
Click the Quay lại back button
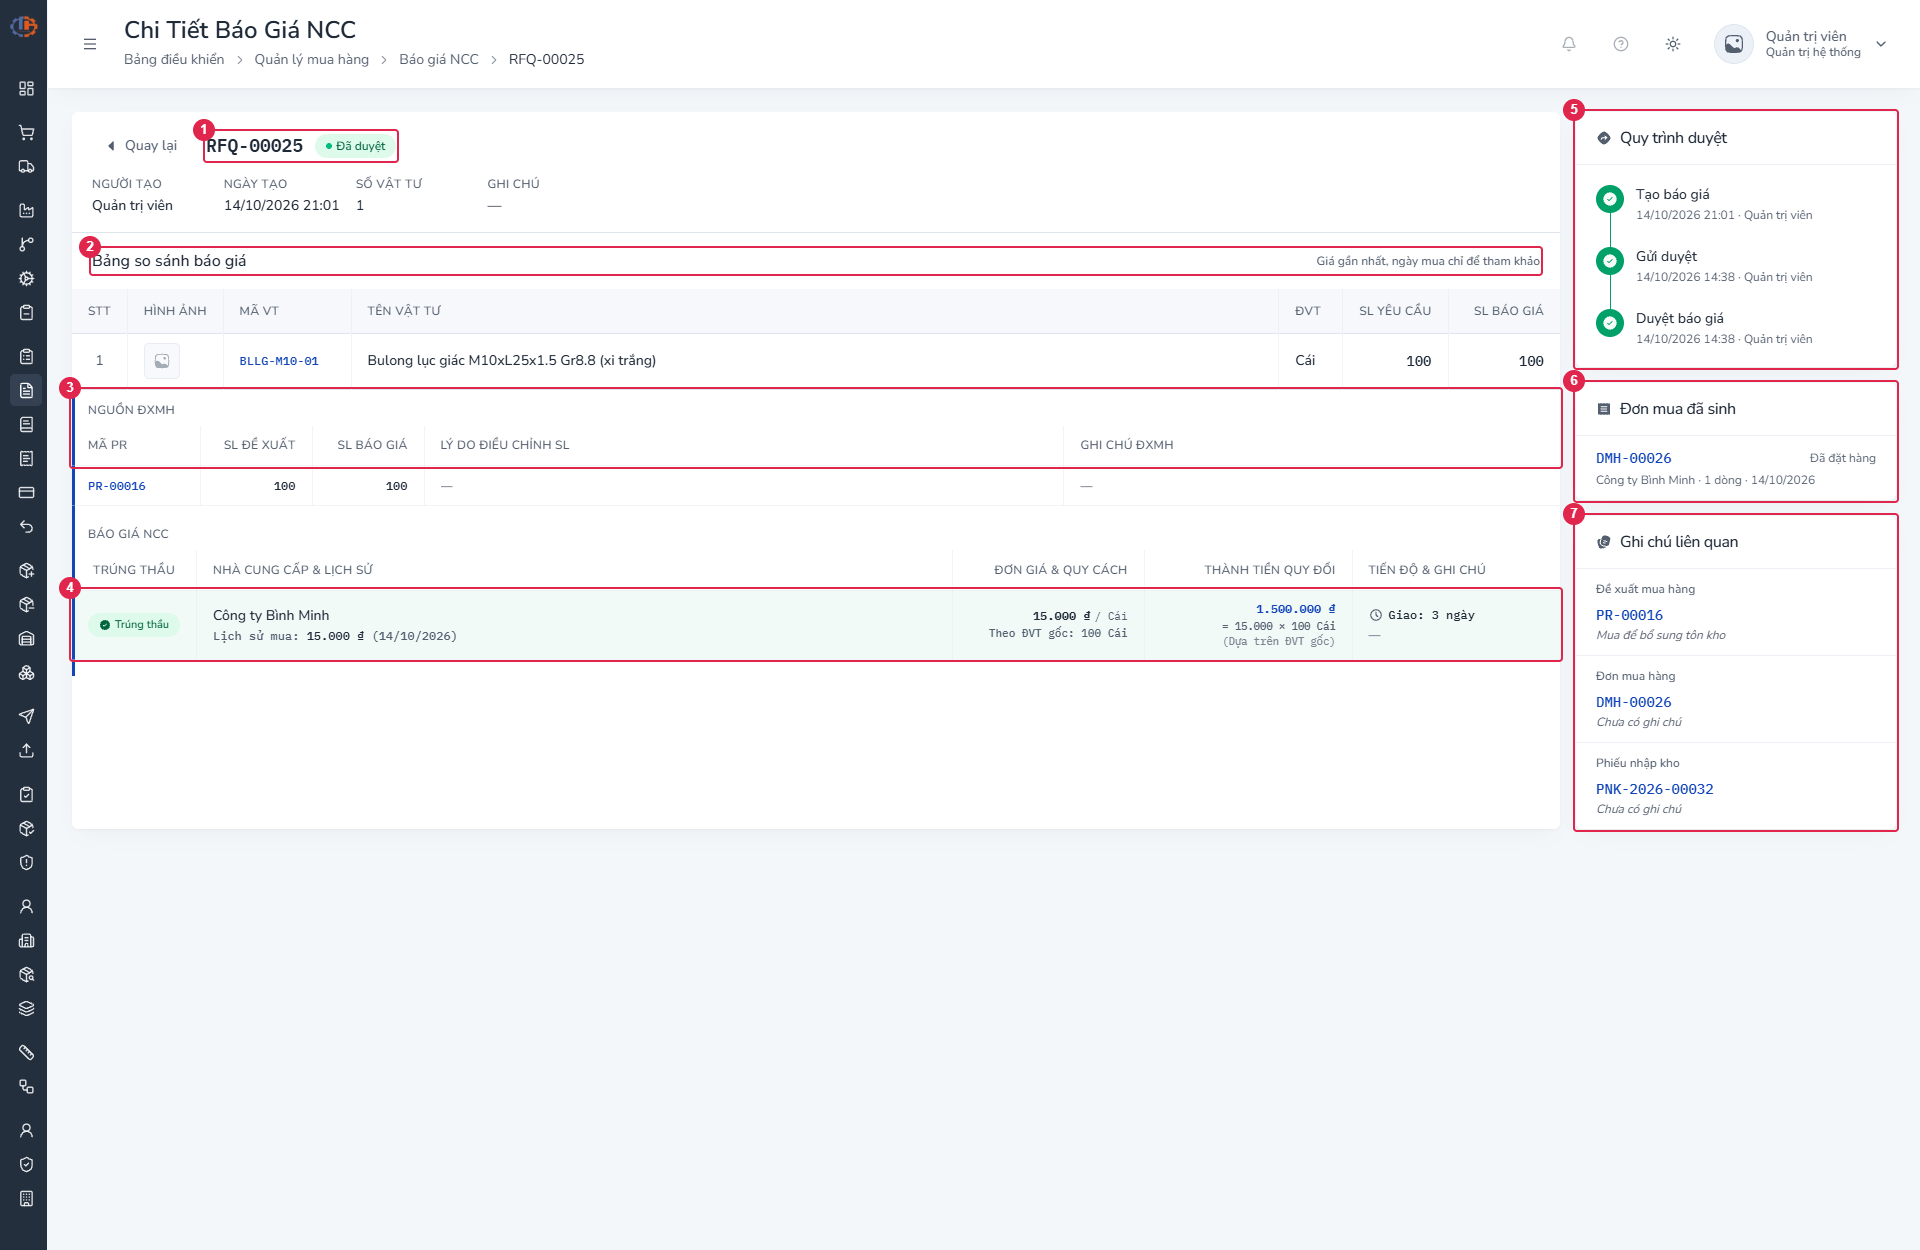[x=142, y=146]
